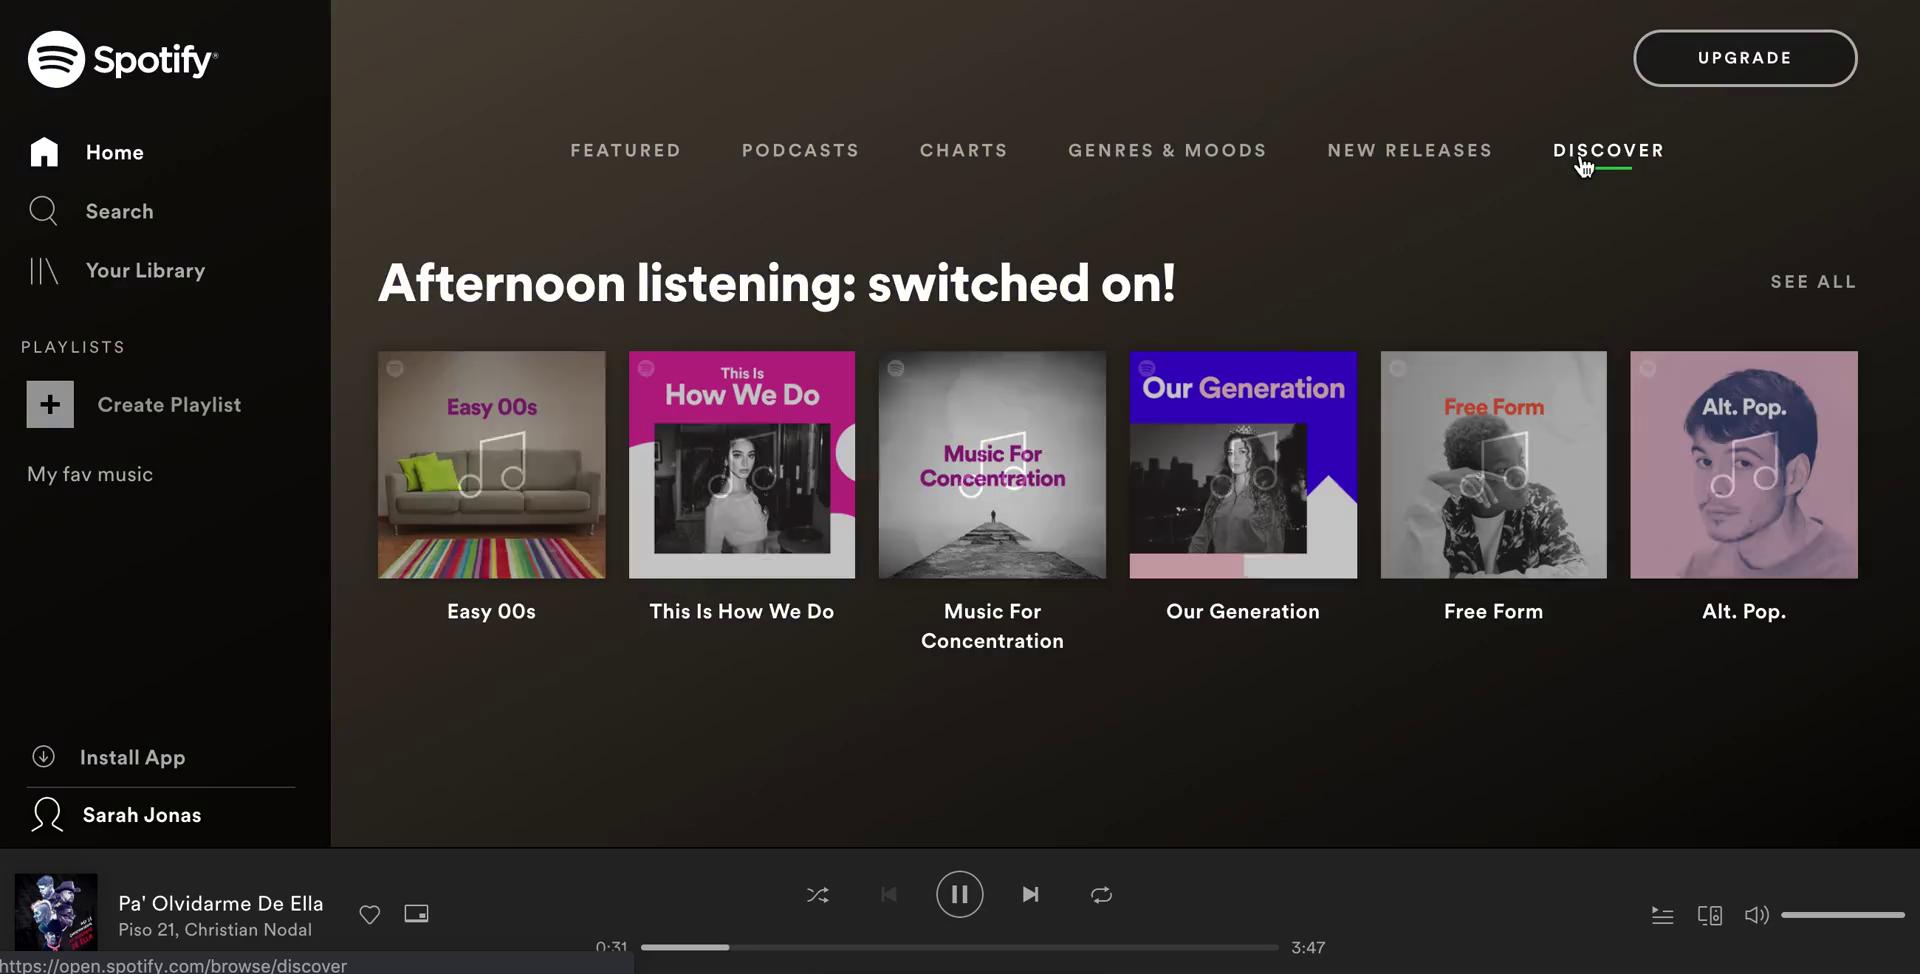Click the Install App link
This screenshot has width=1920, height=974.
click(x=132, y=757)
